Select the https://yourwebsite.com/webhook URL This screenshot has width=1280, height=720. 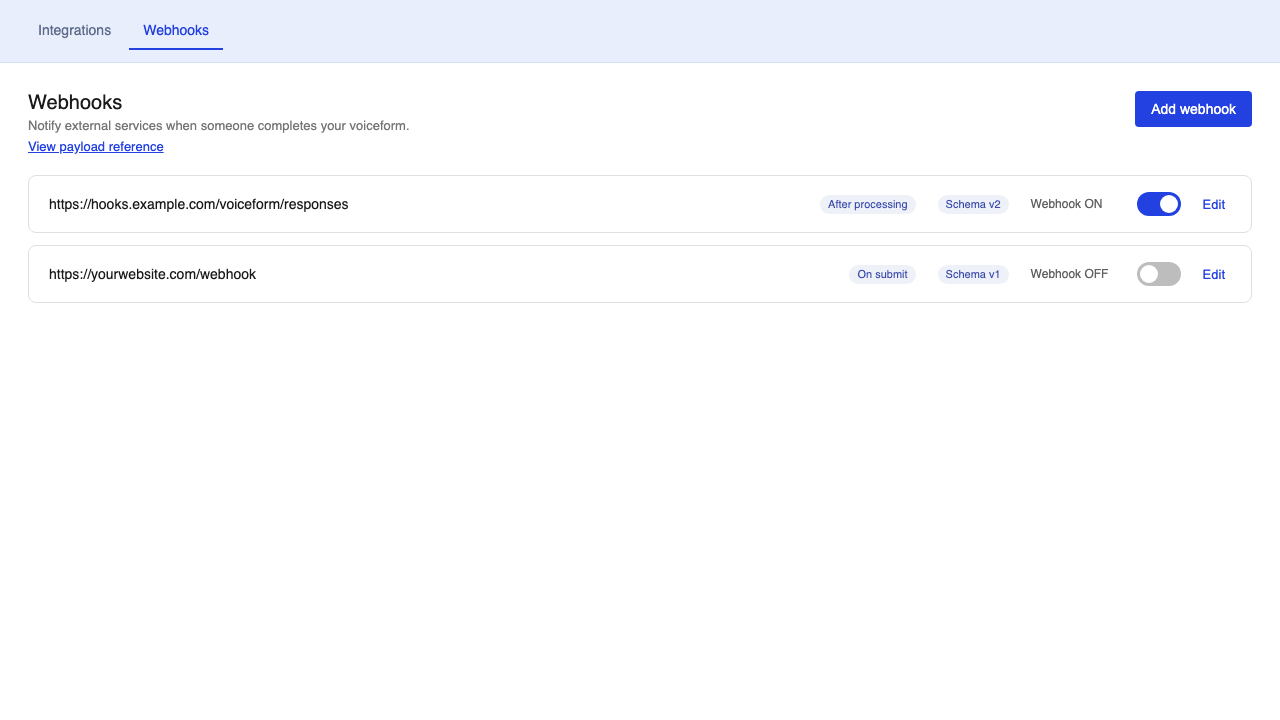pyautogui.click(x=152, y=274)
